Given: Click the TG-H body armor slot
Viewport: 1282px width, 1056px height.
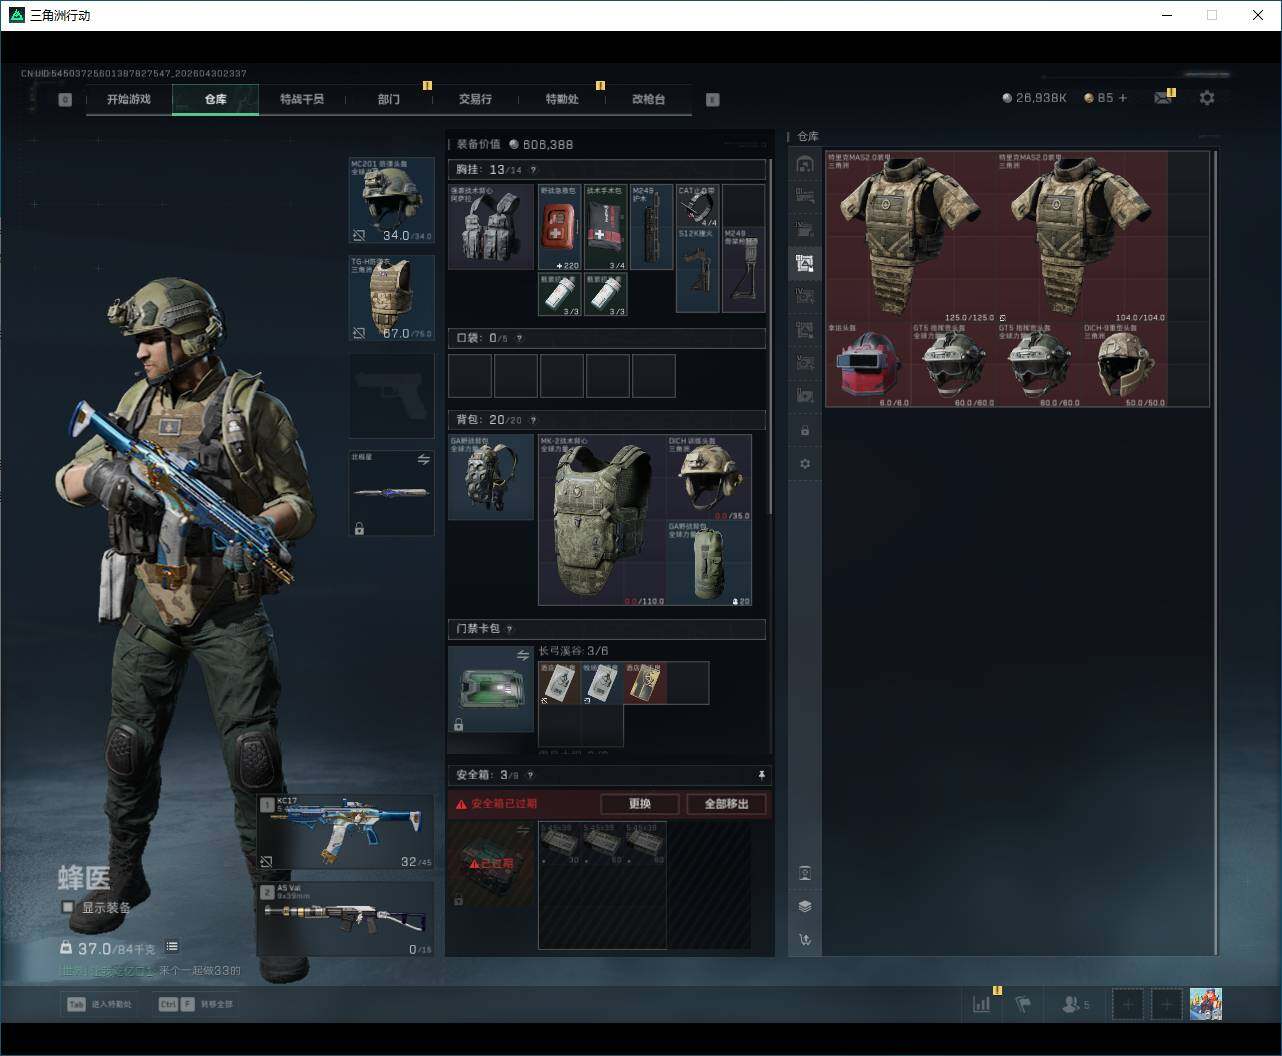Looking at the screenshot, I should point(391,298).
